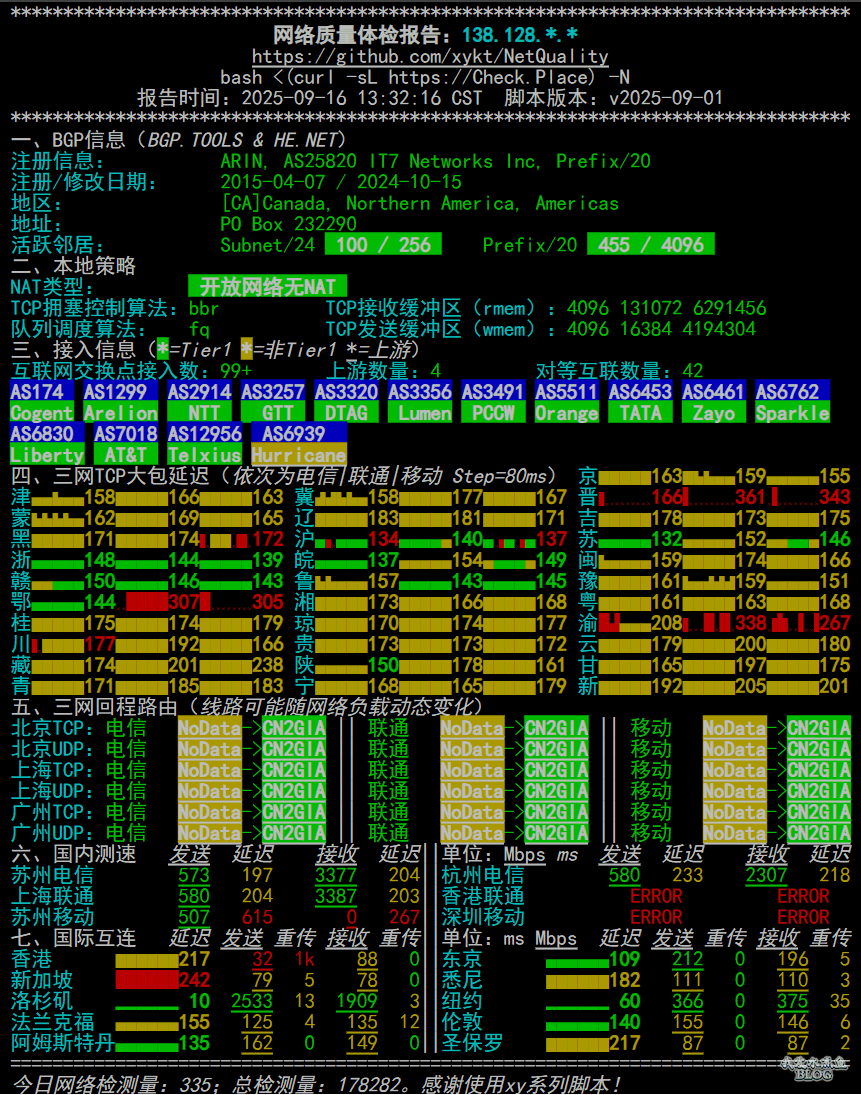Click the 北京TCP row label
The image size is (861, 1095).
pyautogui.click(x=52, y=728)
